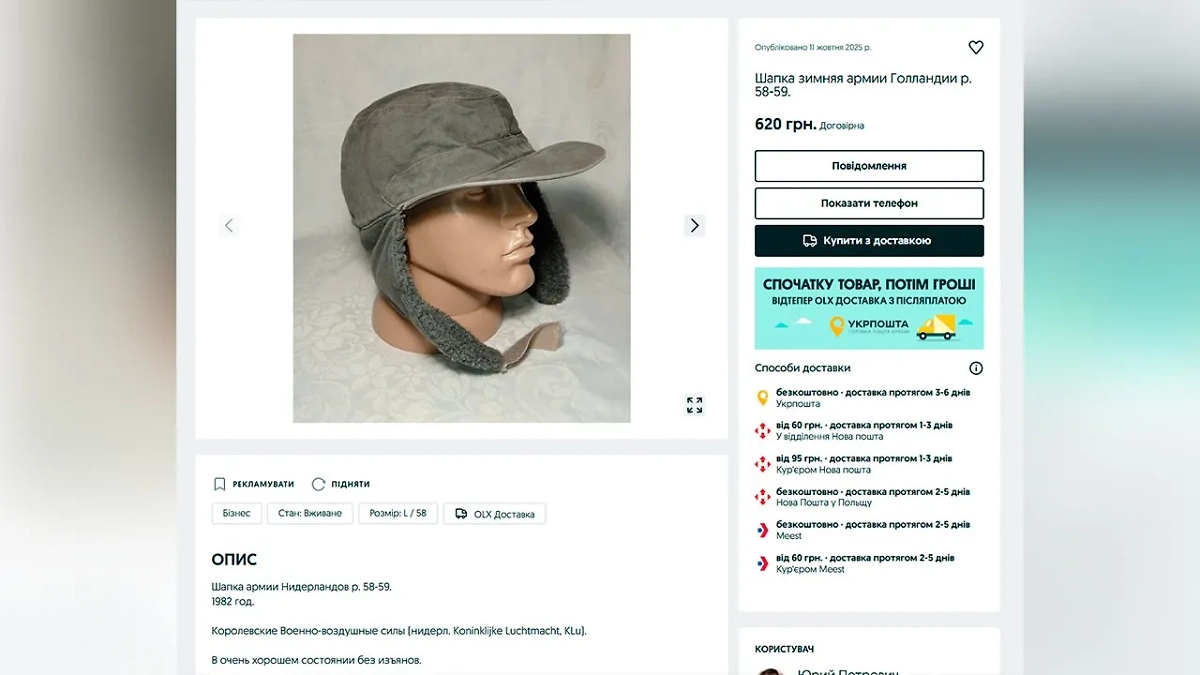Click delivery methods info icon
Viewport: 1200px width, 675px height.
click(x=976, y=368)
